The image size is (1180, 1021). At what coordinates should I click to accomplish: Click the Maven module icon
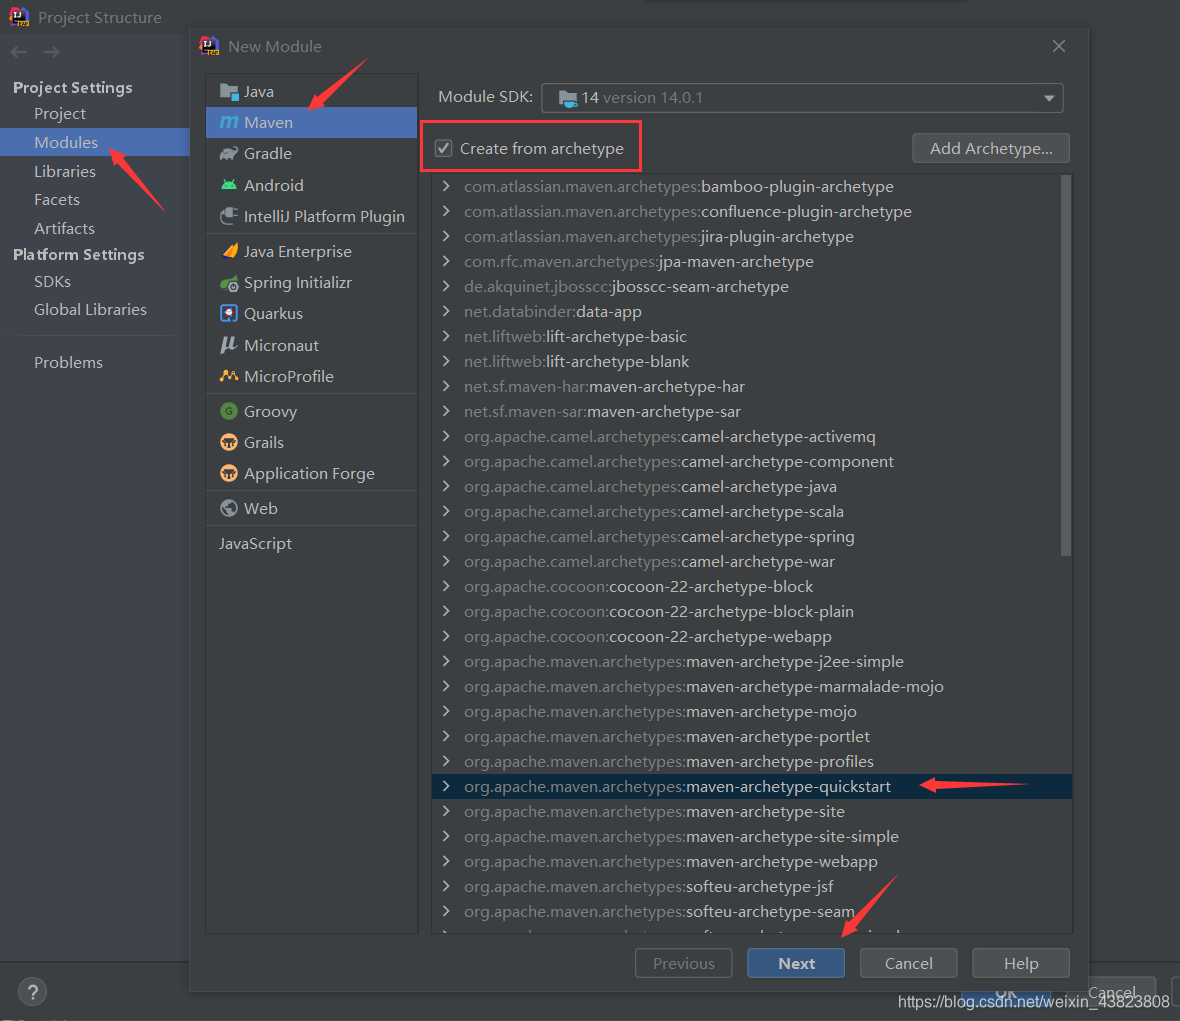229,122
